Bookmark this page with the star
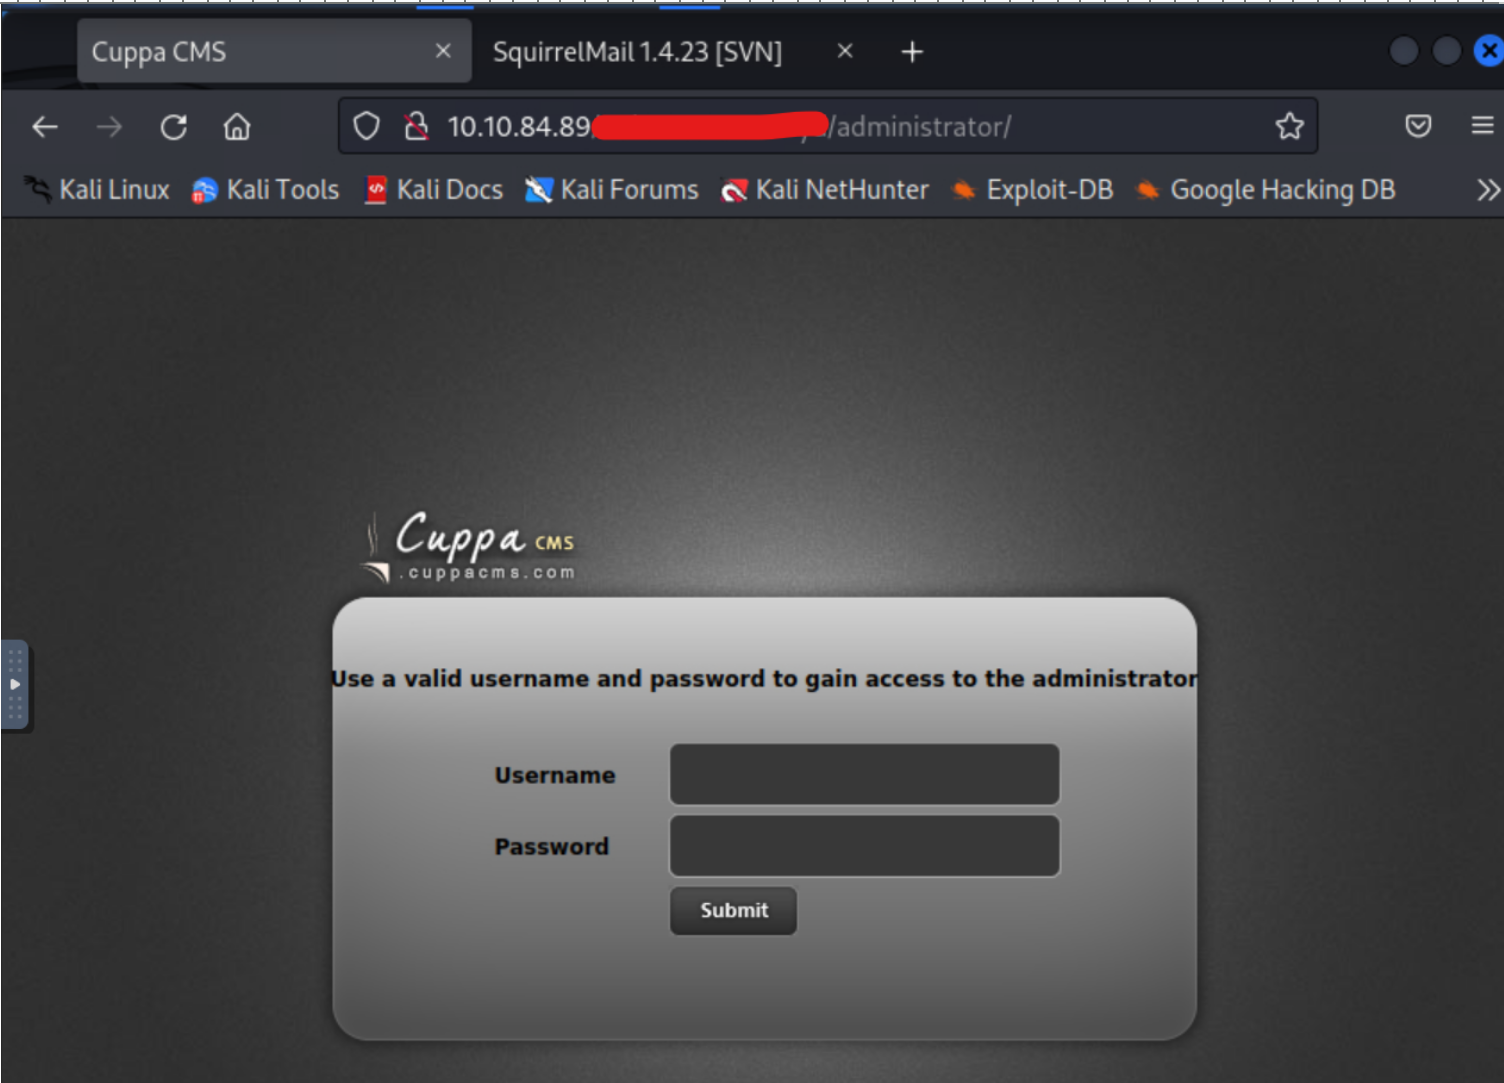The image size is (1504, 1083). 1289,126
